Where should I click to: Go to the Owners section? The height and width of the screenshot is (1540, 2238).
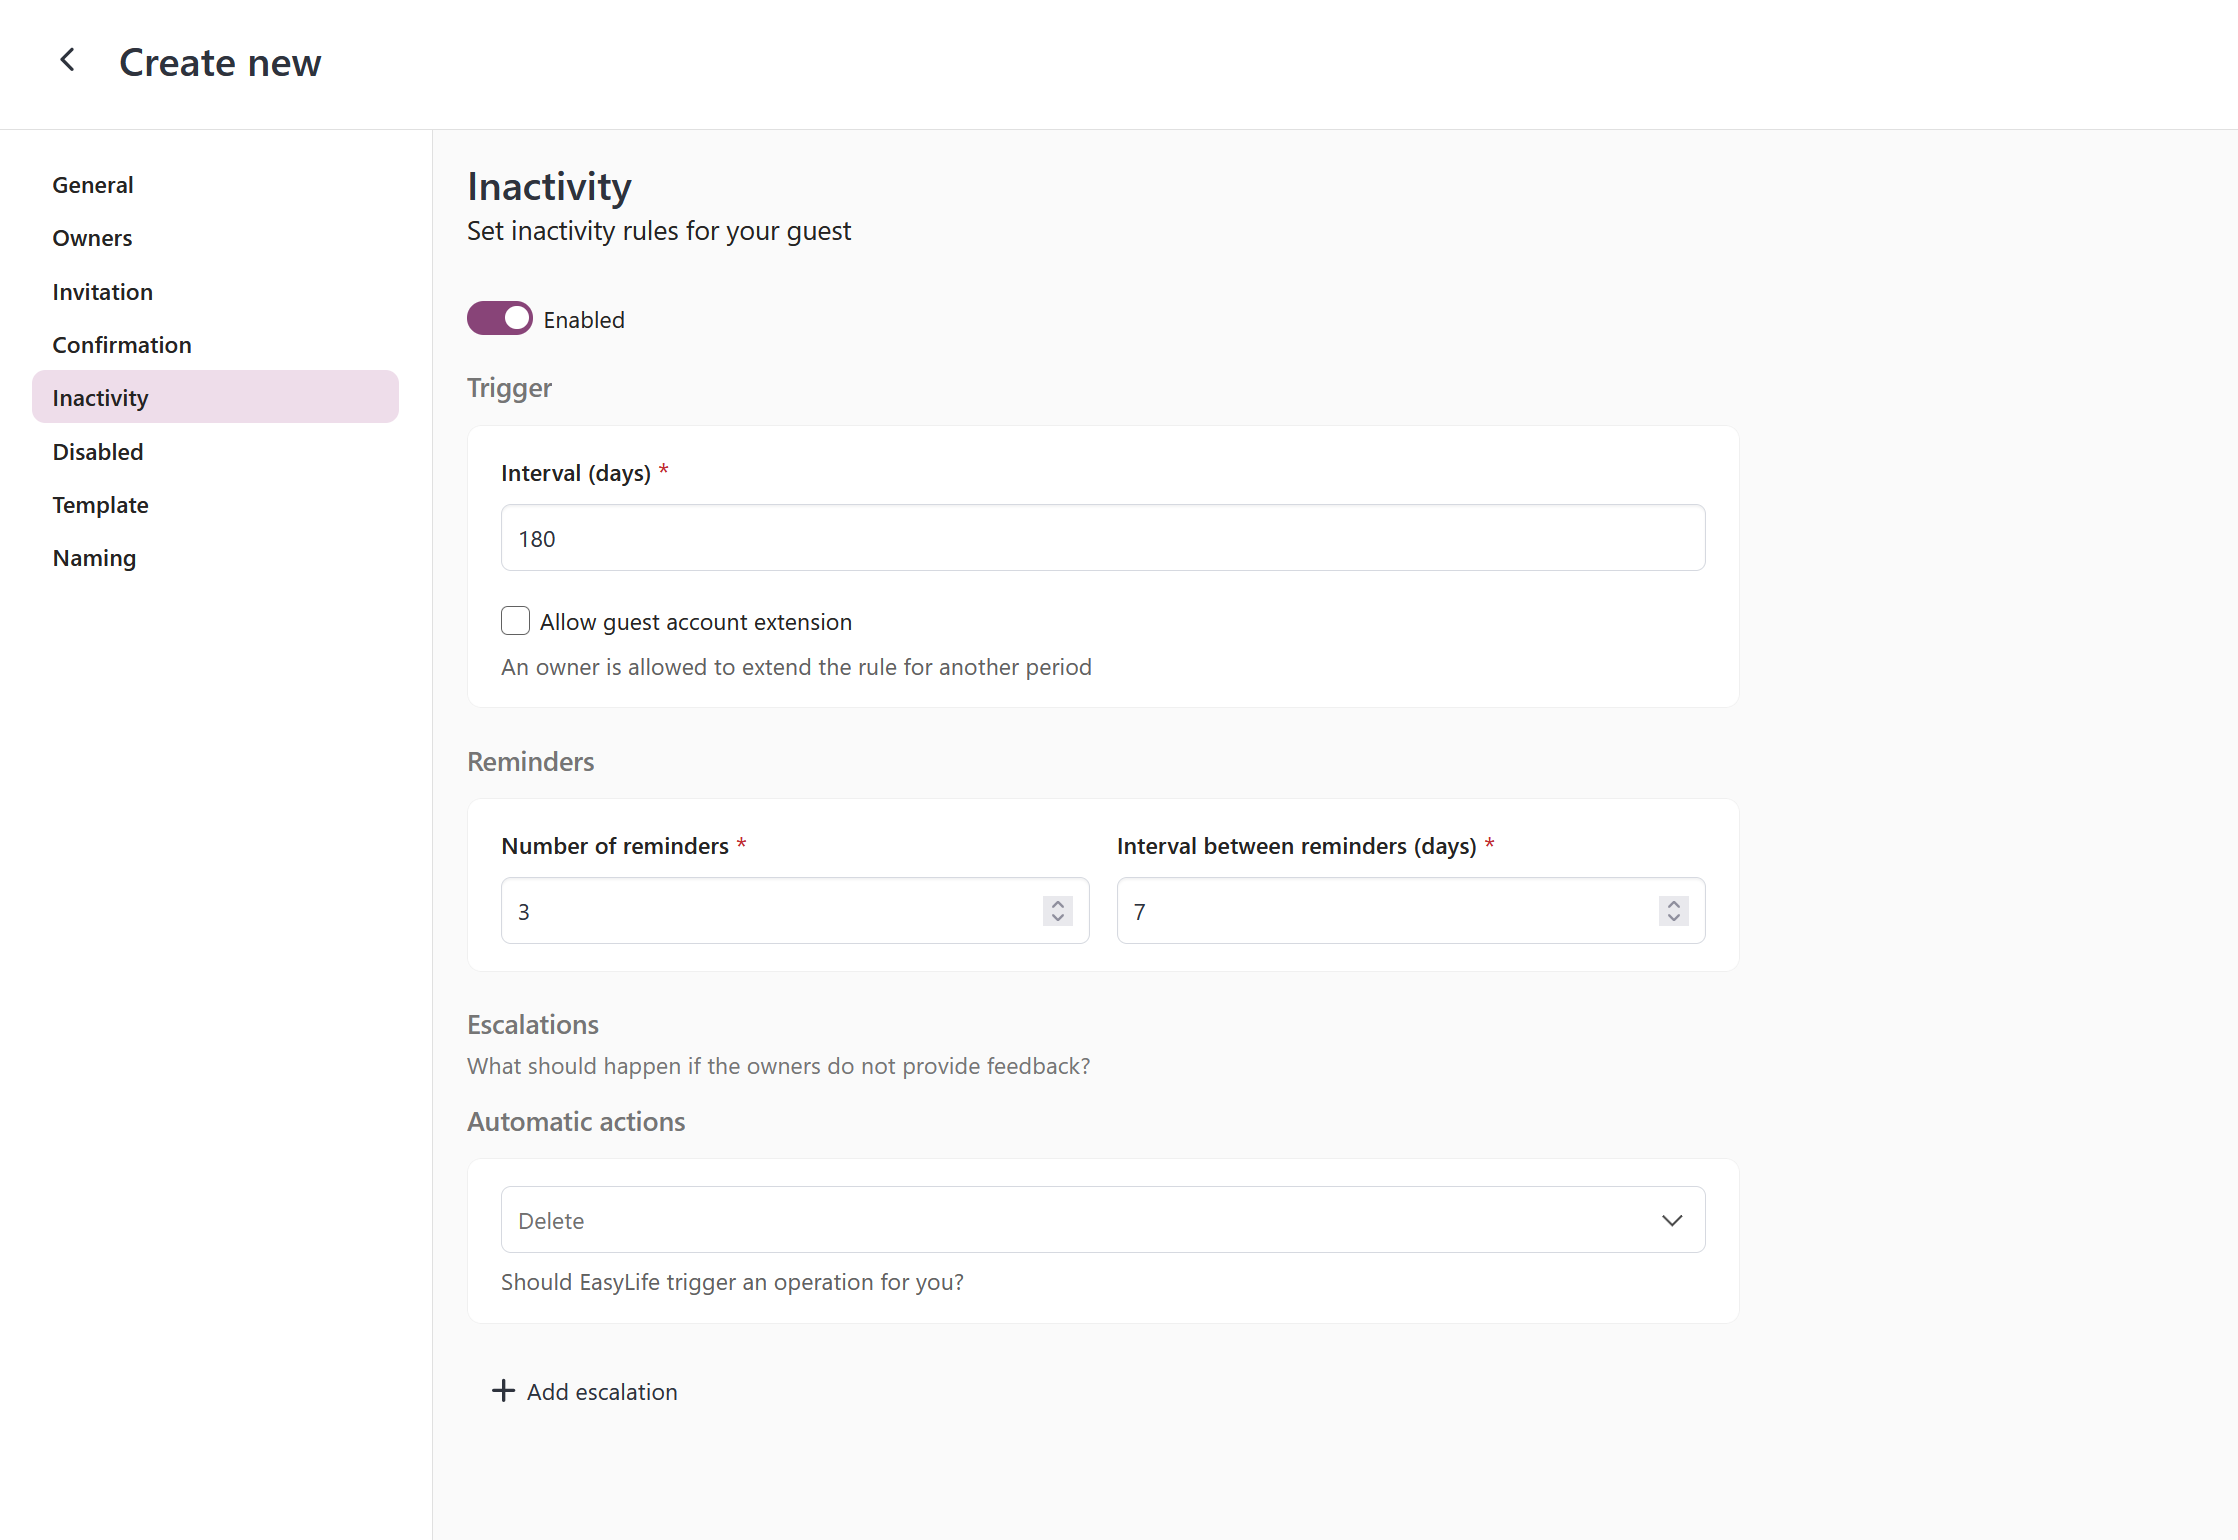click(x=92, y=238)
